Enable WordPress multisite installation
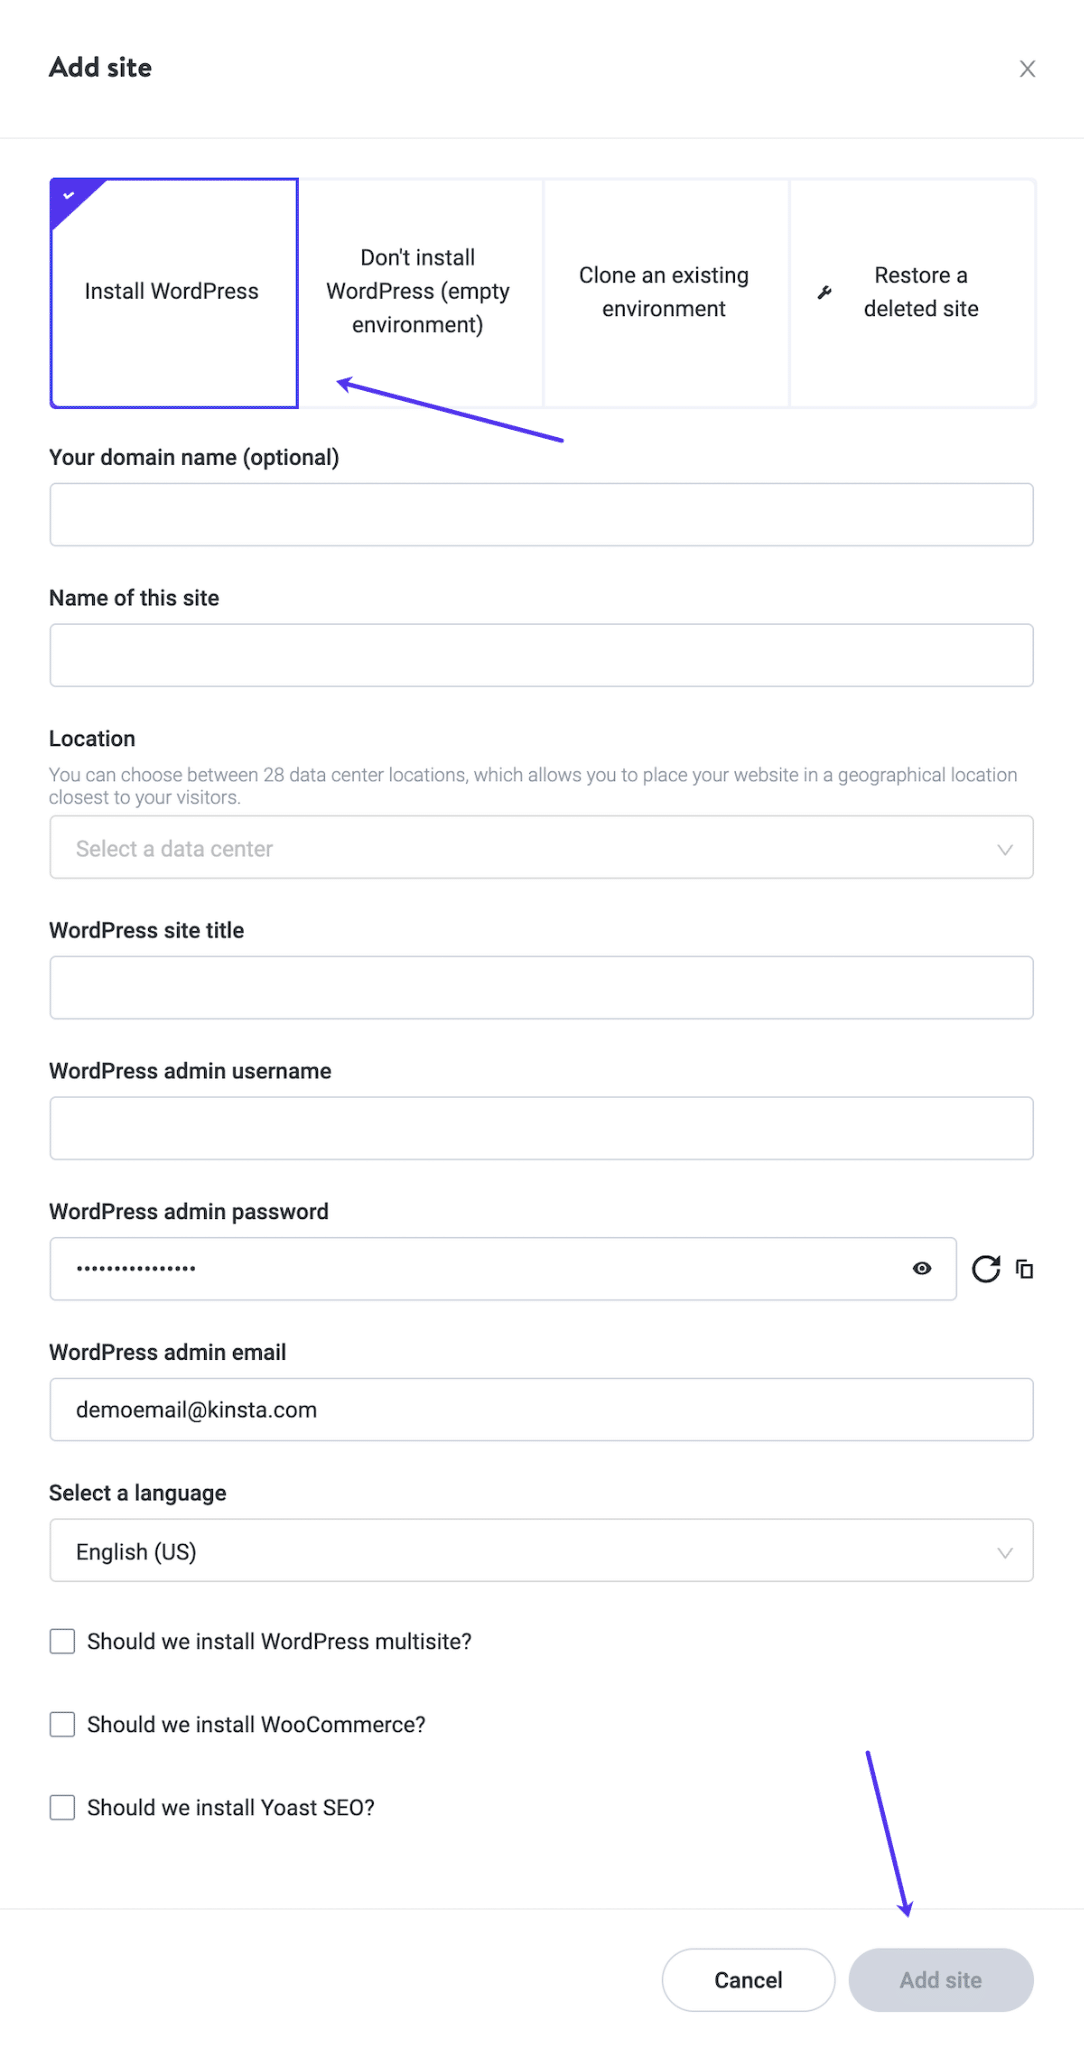 coord(62,1640)
